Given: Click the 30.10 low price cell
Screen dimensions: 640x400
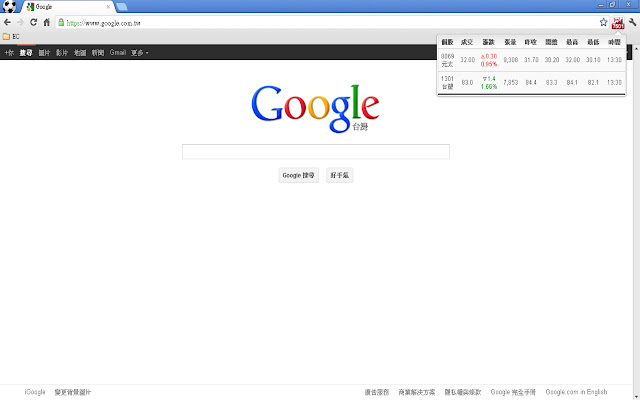Looking at the screenshot, I should point(593,60).
